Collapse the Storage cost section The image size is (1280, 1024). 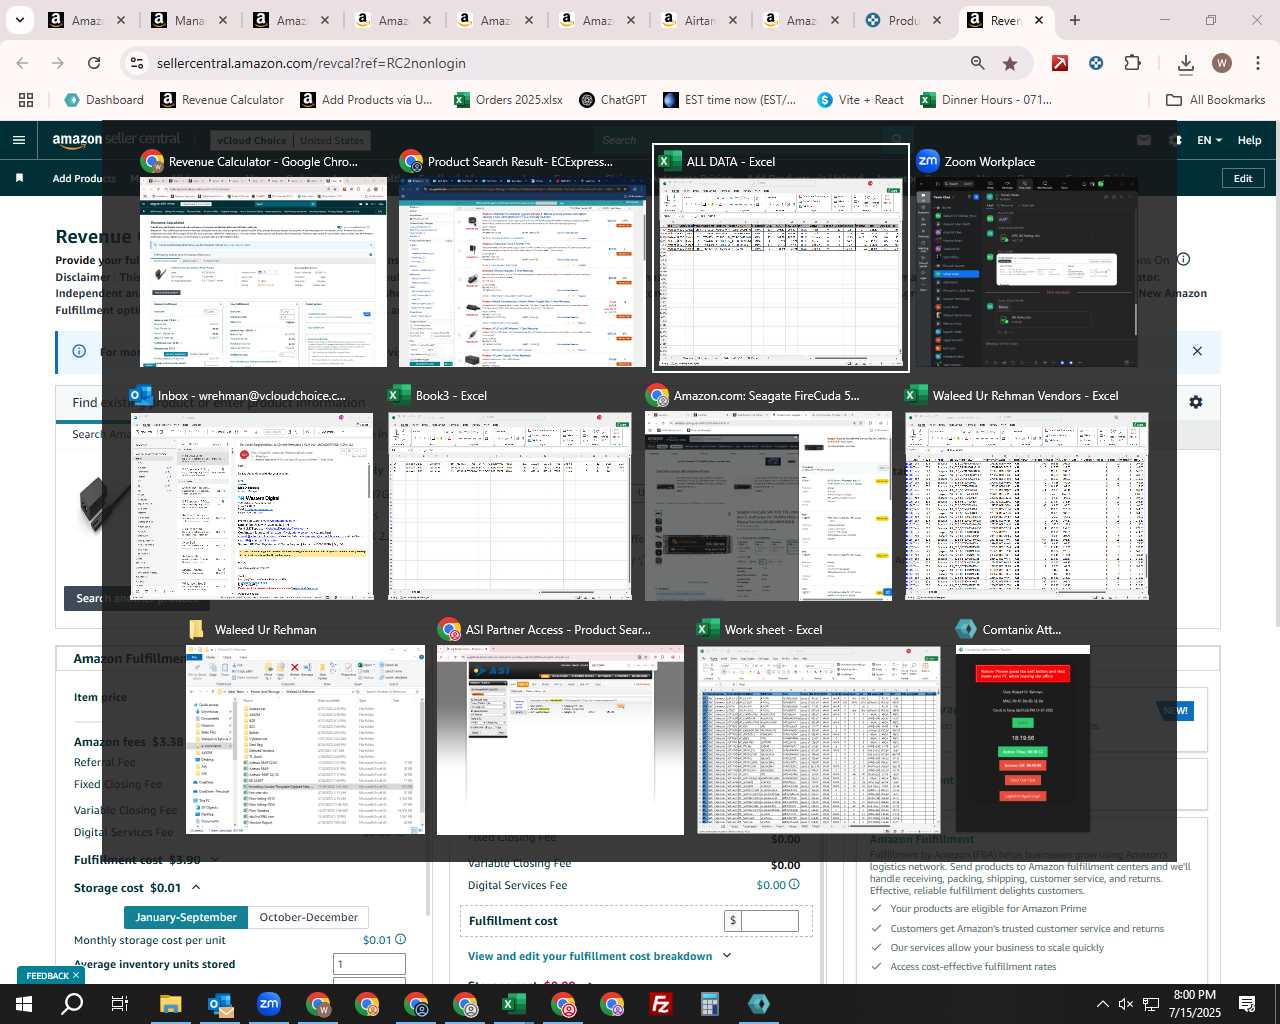click(x=196, y=887)
